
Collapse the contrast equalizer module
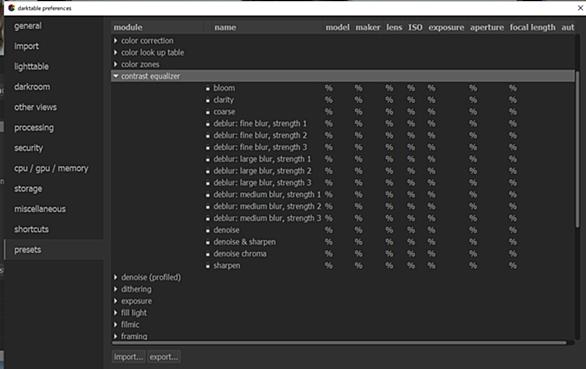[116, 76]
